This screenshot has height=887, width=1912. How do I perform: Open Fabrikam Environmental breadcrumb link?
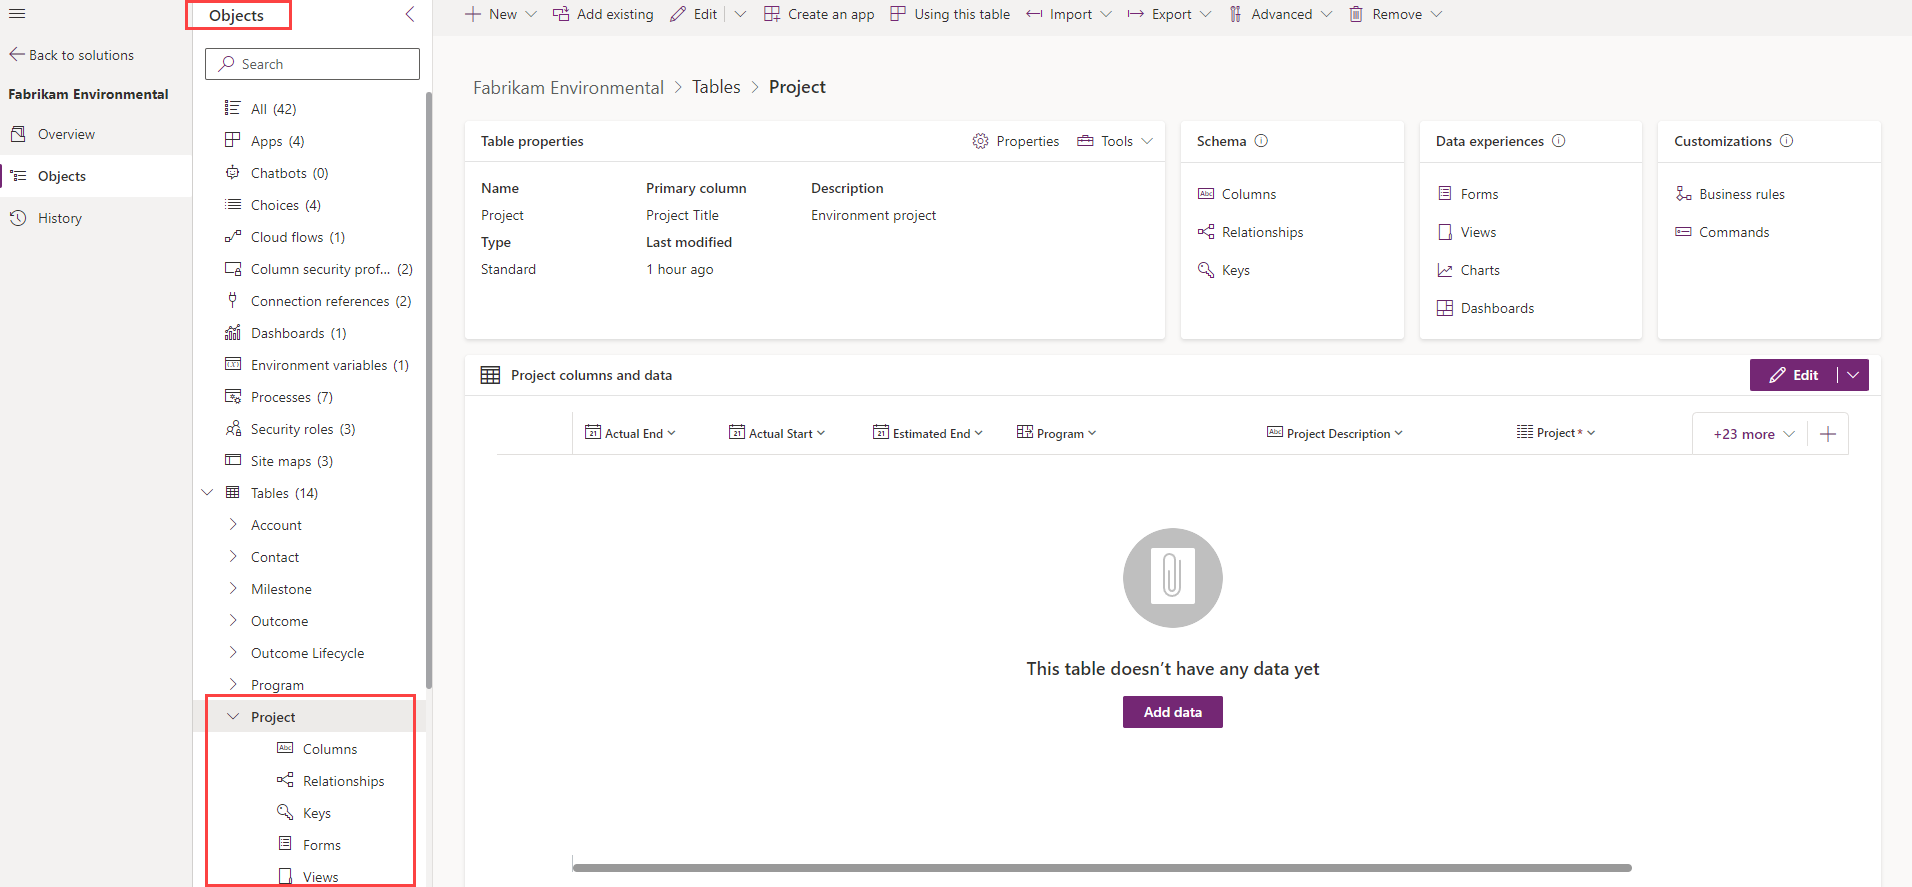coord(568,88)
